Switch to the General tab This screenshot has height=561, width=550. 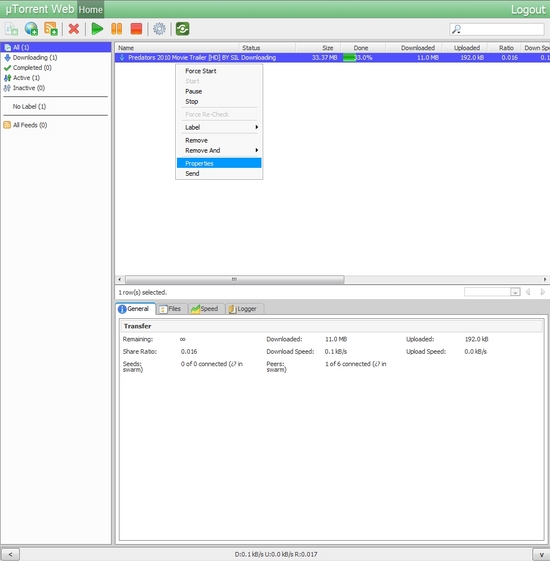point(136,309)
